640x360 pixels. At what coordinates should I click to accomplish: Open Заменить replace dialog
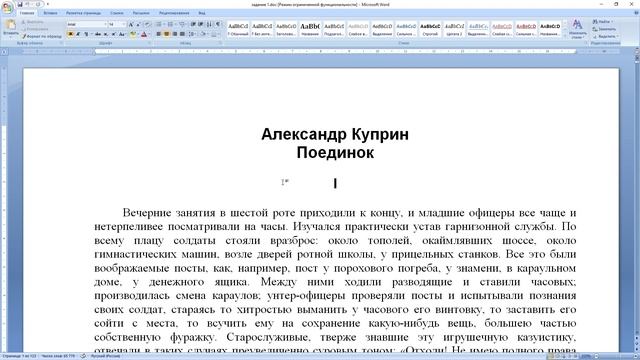click(x=604, y=29)
